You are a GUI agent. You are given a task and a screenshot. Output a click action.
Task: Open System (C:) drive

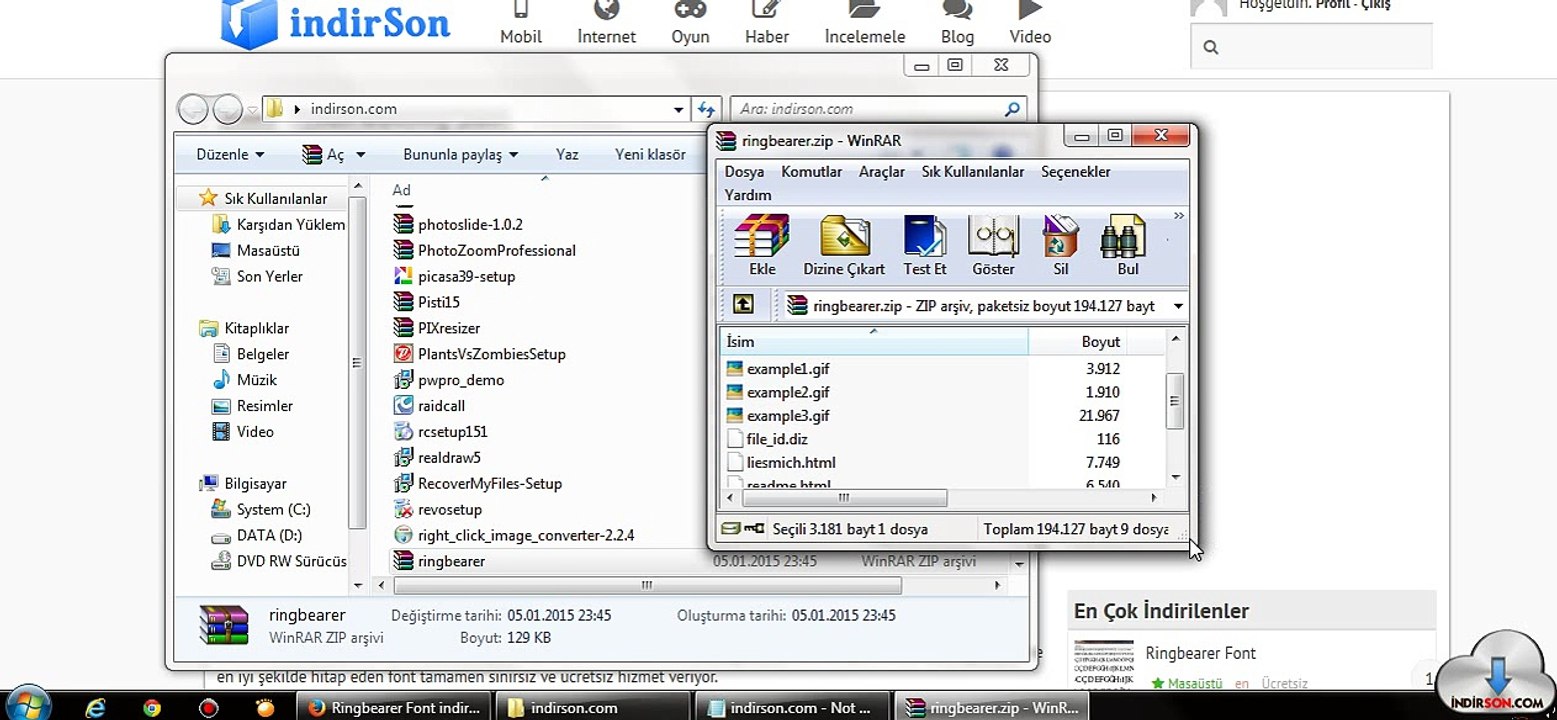click(x=261, y=509)
